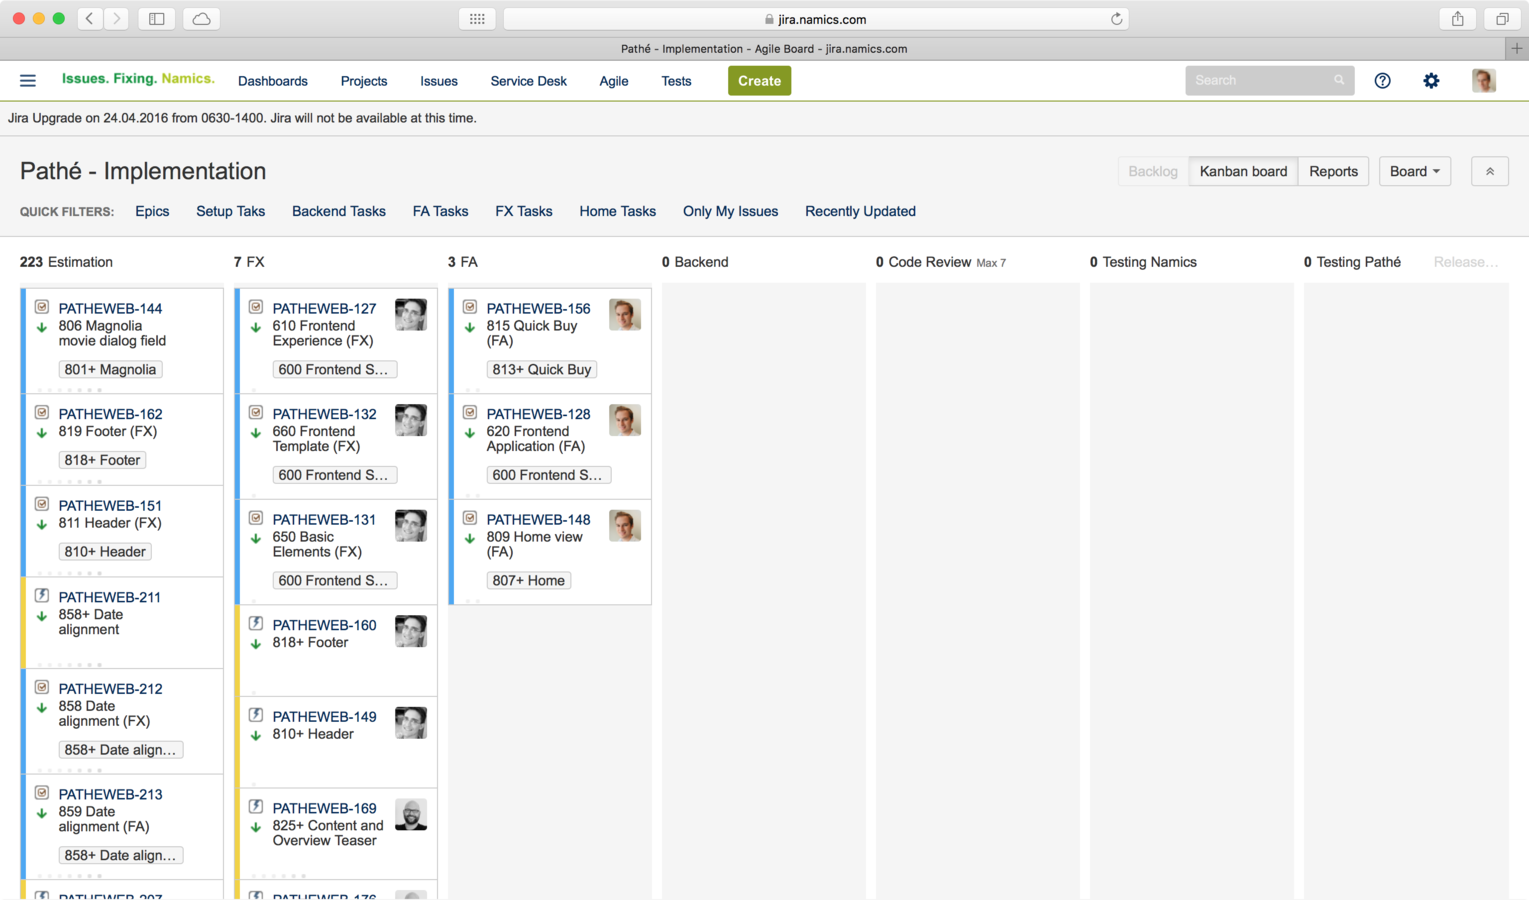Click the Issues. Fixing. Namics. logo
The height and width of the screenshot is (900, 1529).
[x=138, y=79]
